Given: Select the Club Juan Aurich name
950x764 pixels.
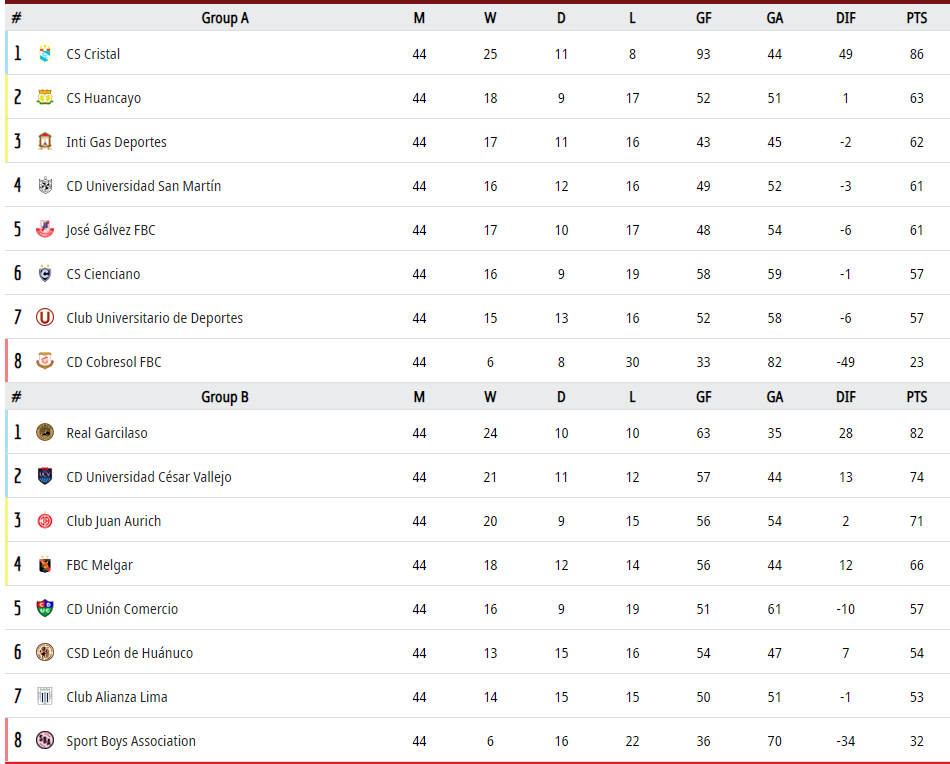Looking at the screenshot, I should [x=113, y=521].
